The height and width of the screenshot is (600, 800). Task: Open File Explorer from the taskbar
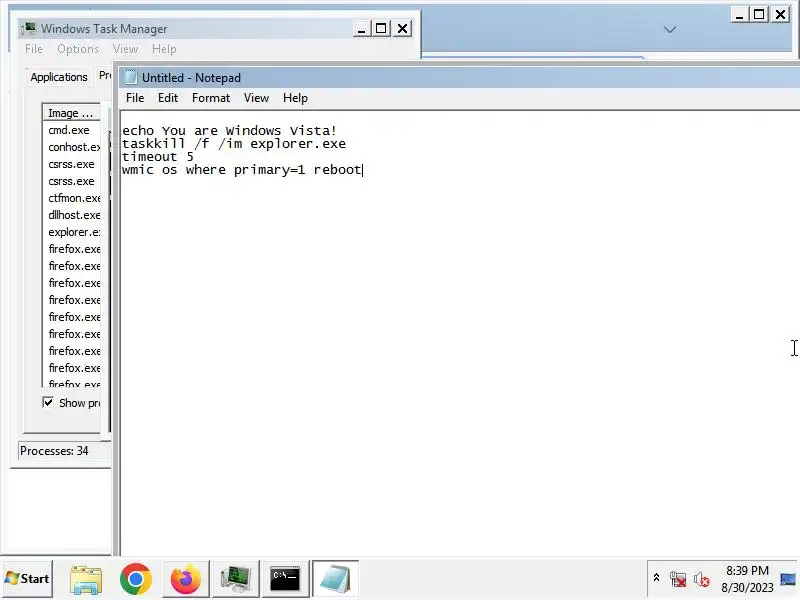pos(86,579)
